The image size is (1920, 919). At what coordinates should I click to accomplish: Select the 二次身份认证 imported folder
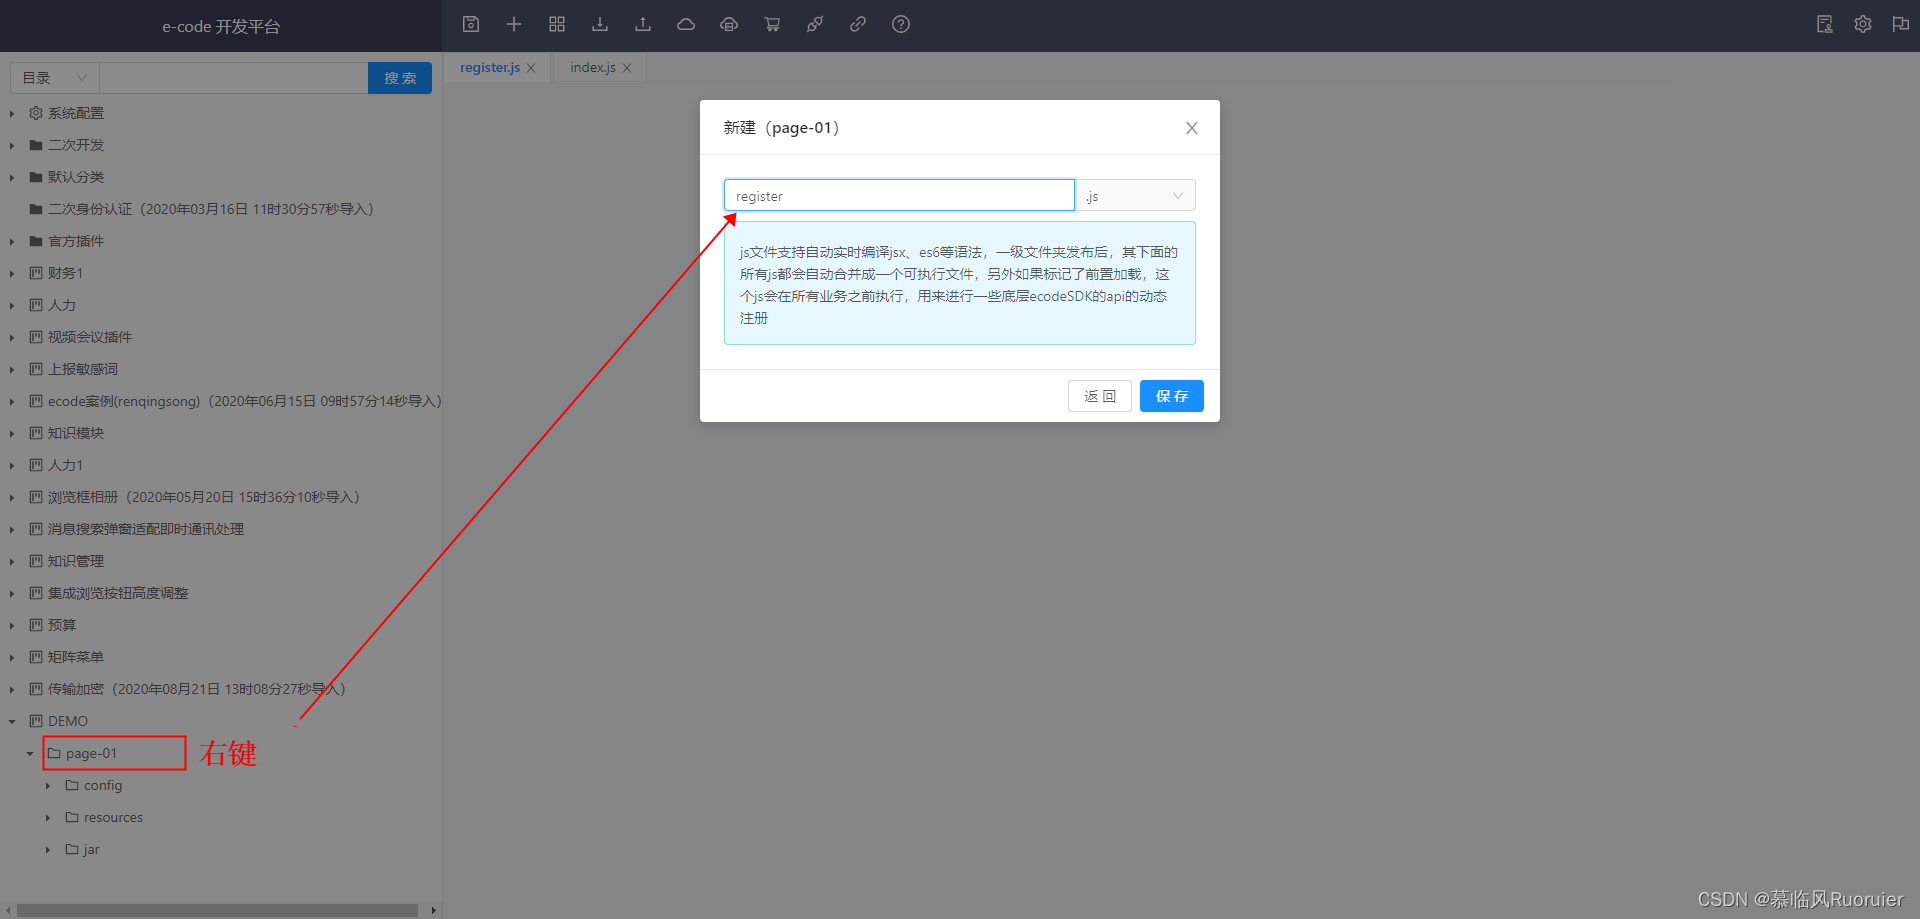click(210, 209)
